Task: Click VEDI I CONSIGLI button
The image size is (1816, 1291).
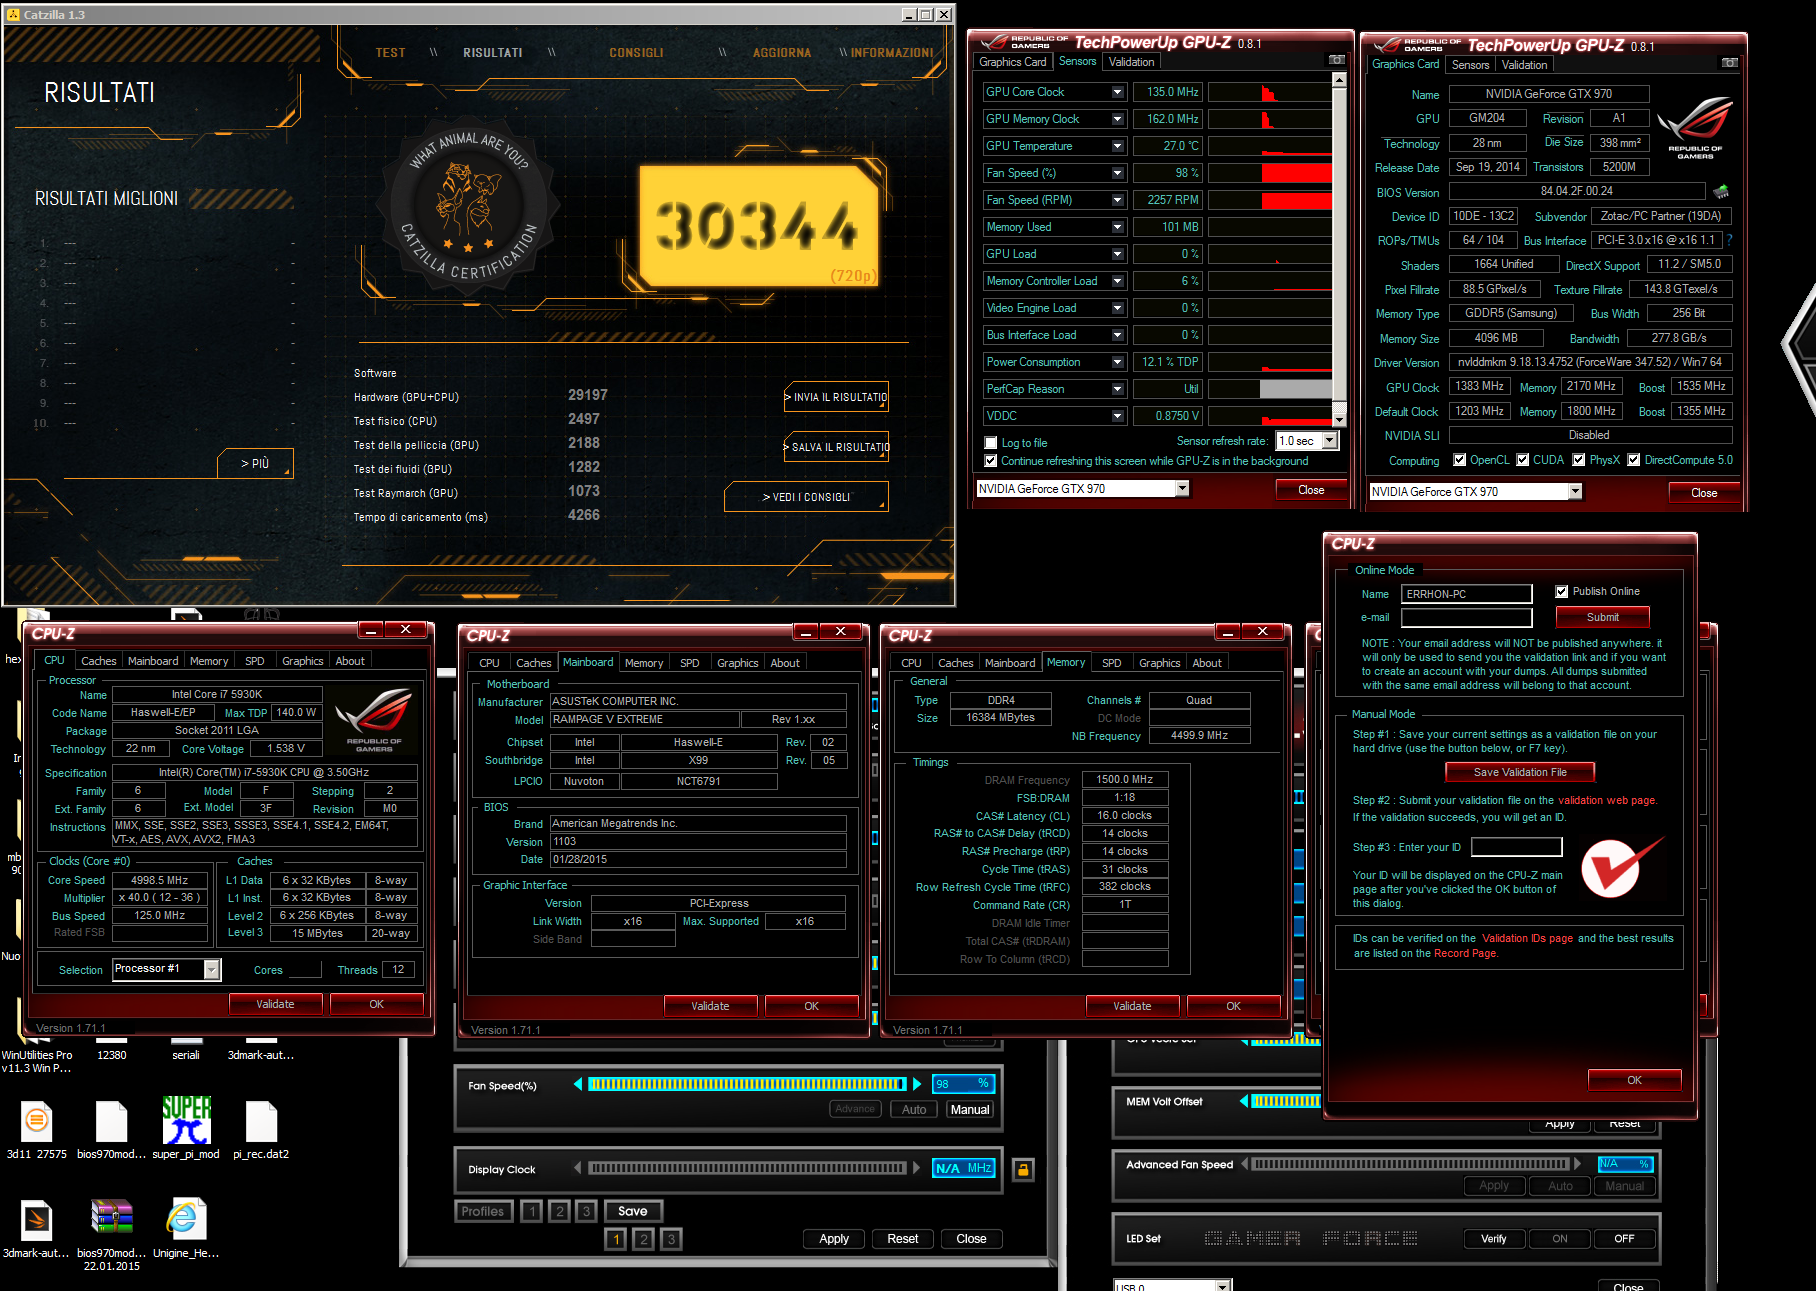Action: (806, 497)
